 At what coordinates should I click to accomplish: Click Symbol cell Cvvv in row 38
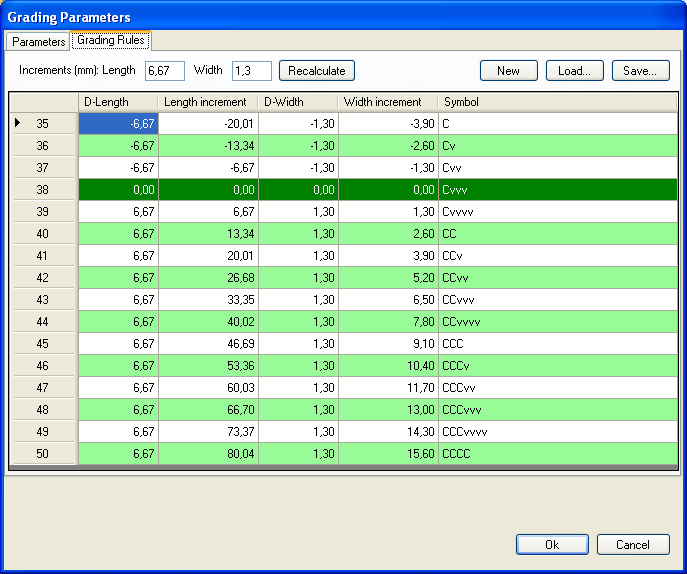tap(558, 190)
